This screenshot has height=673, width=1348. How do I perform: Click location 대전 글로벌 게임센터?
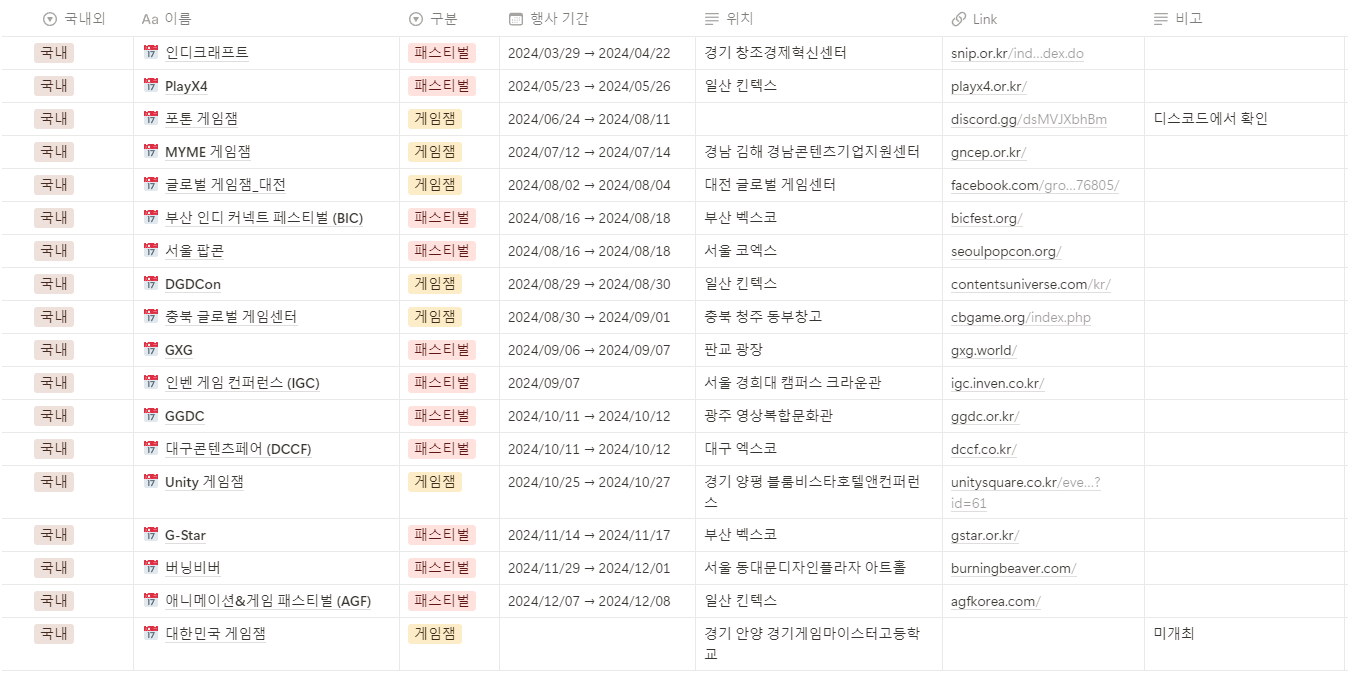point(770,185)
